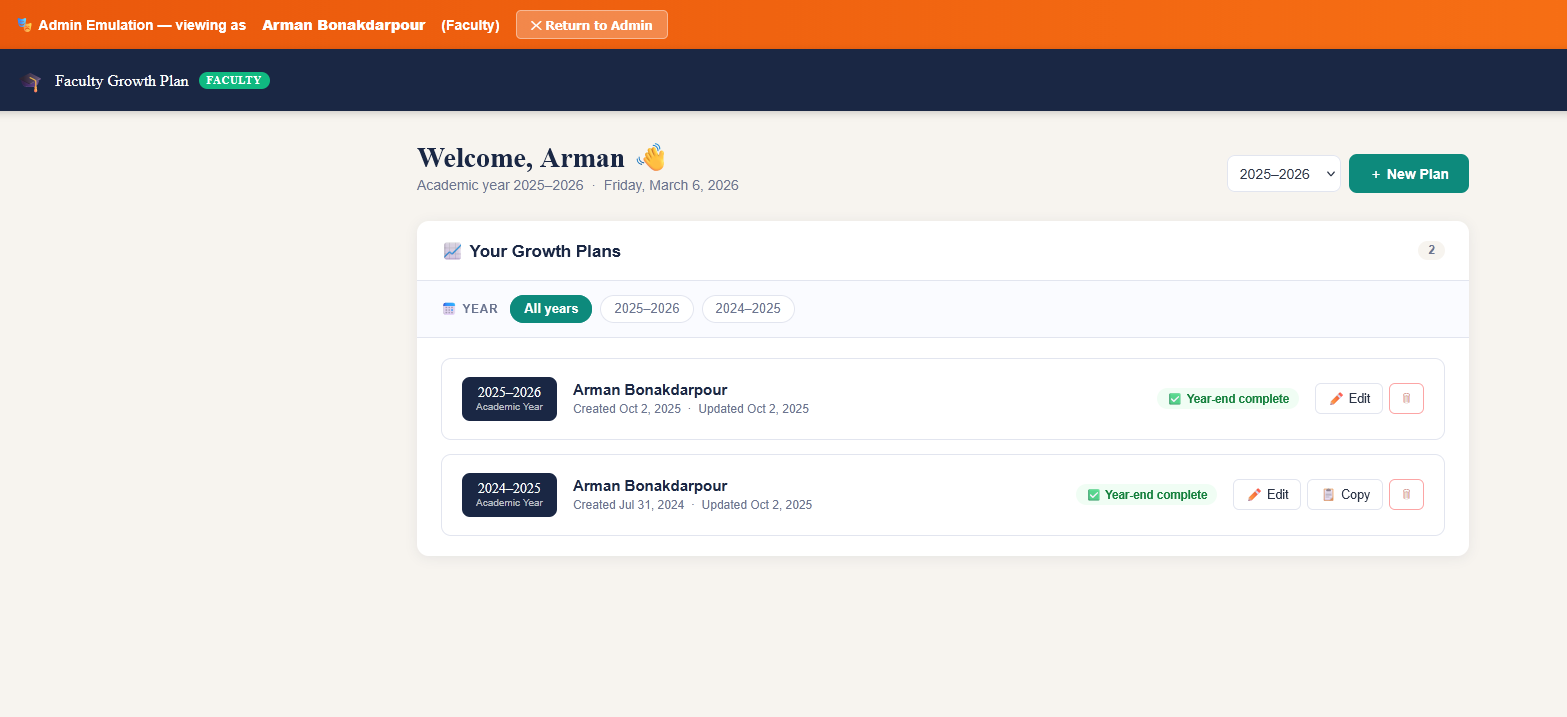Create a New Plan
The width and height of the screenshot is (1567, 717).
(x=1408, y=173)
